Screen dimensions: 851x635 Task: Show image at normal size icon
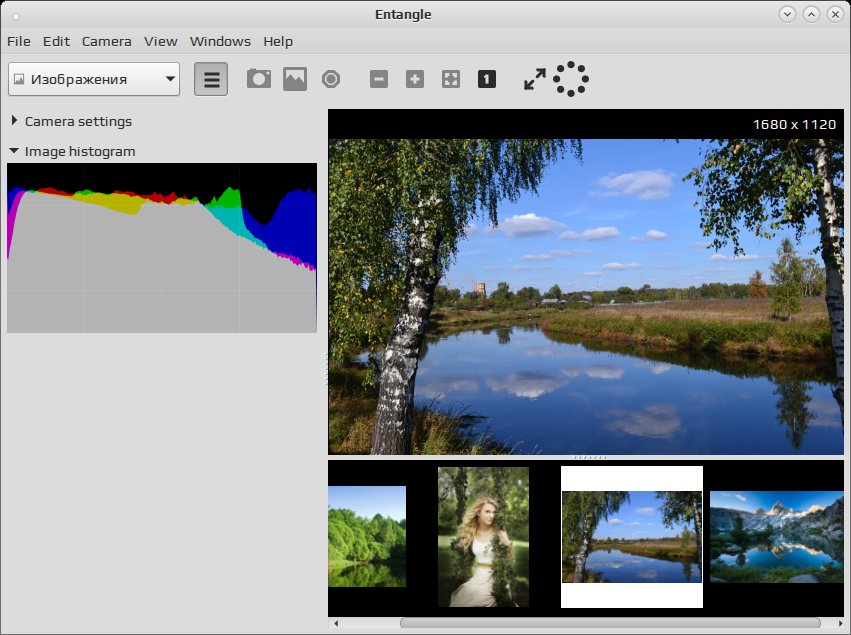[x=487, y=79]
